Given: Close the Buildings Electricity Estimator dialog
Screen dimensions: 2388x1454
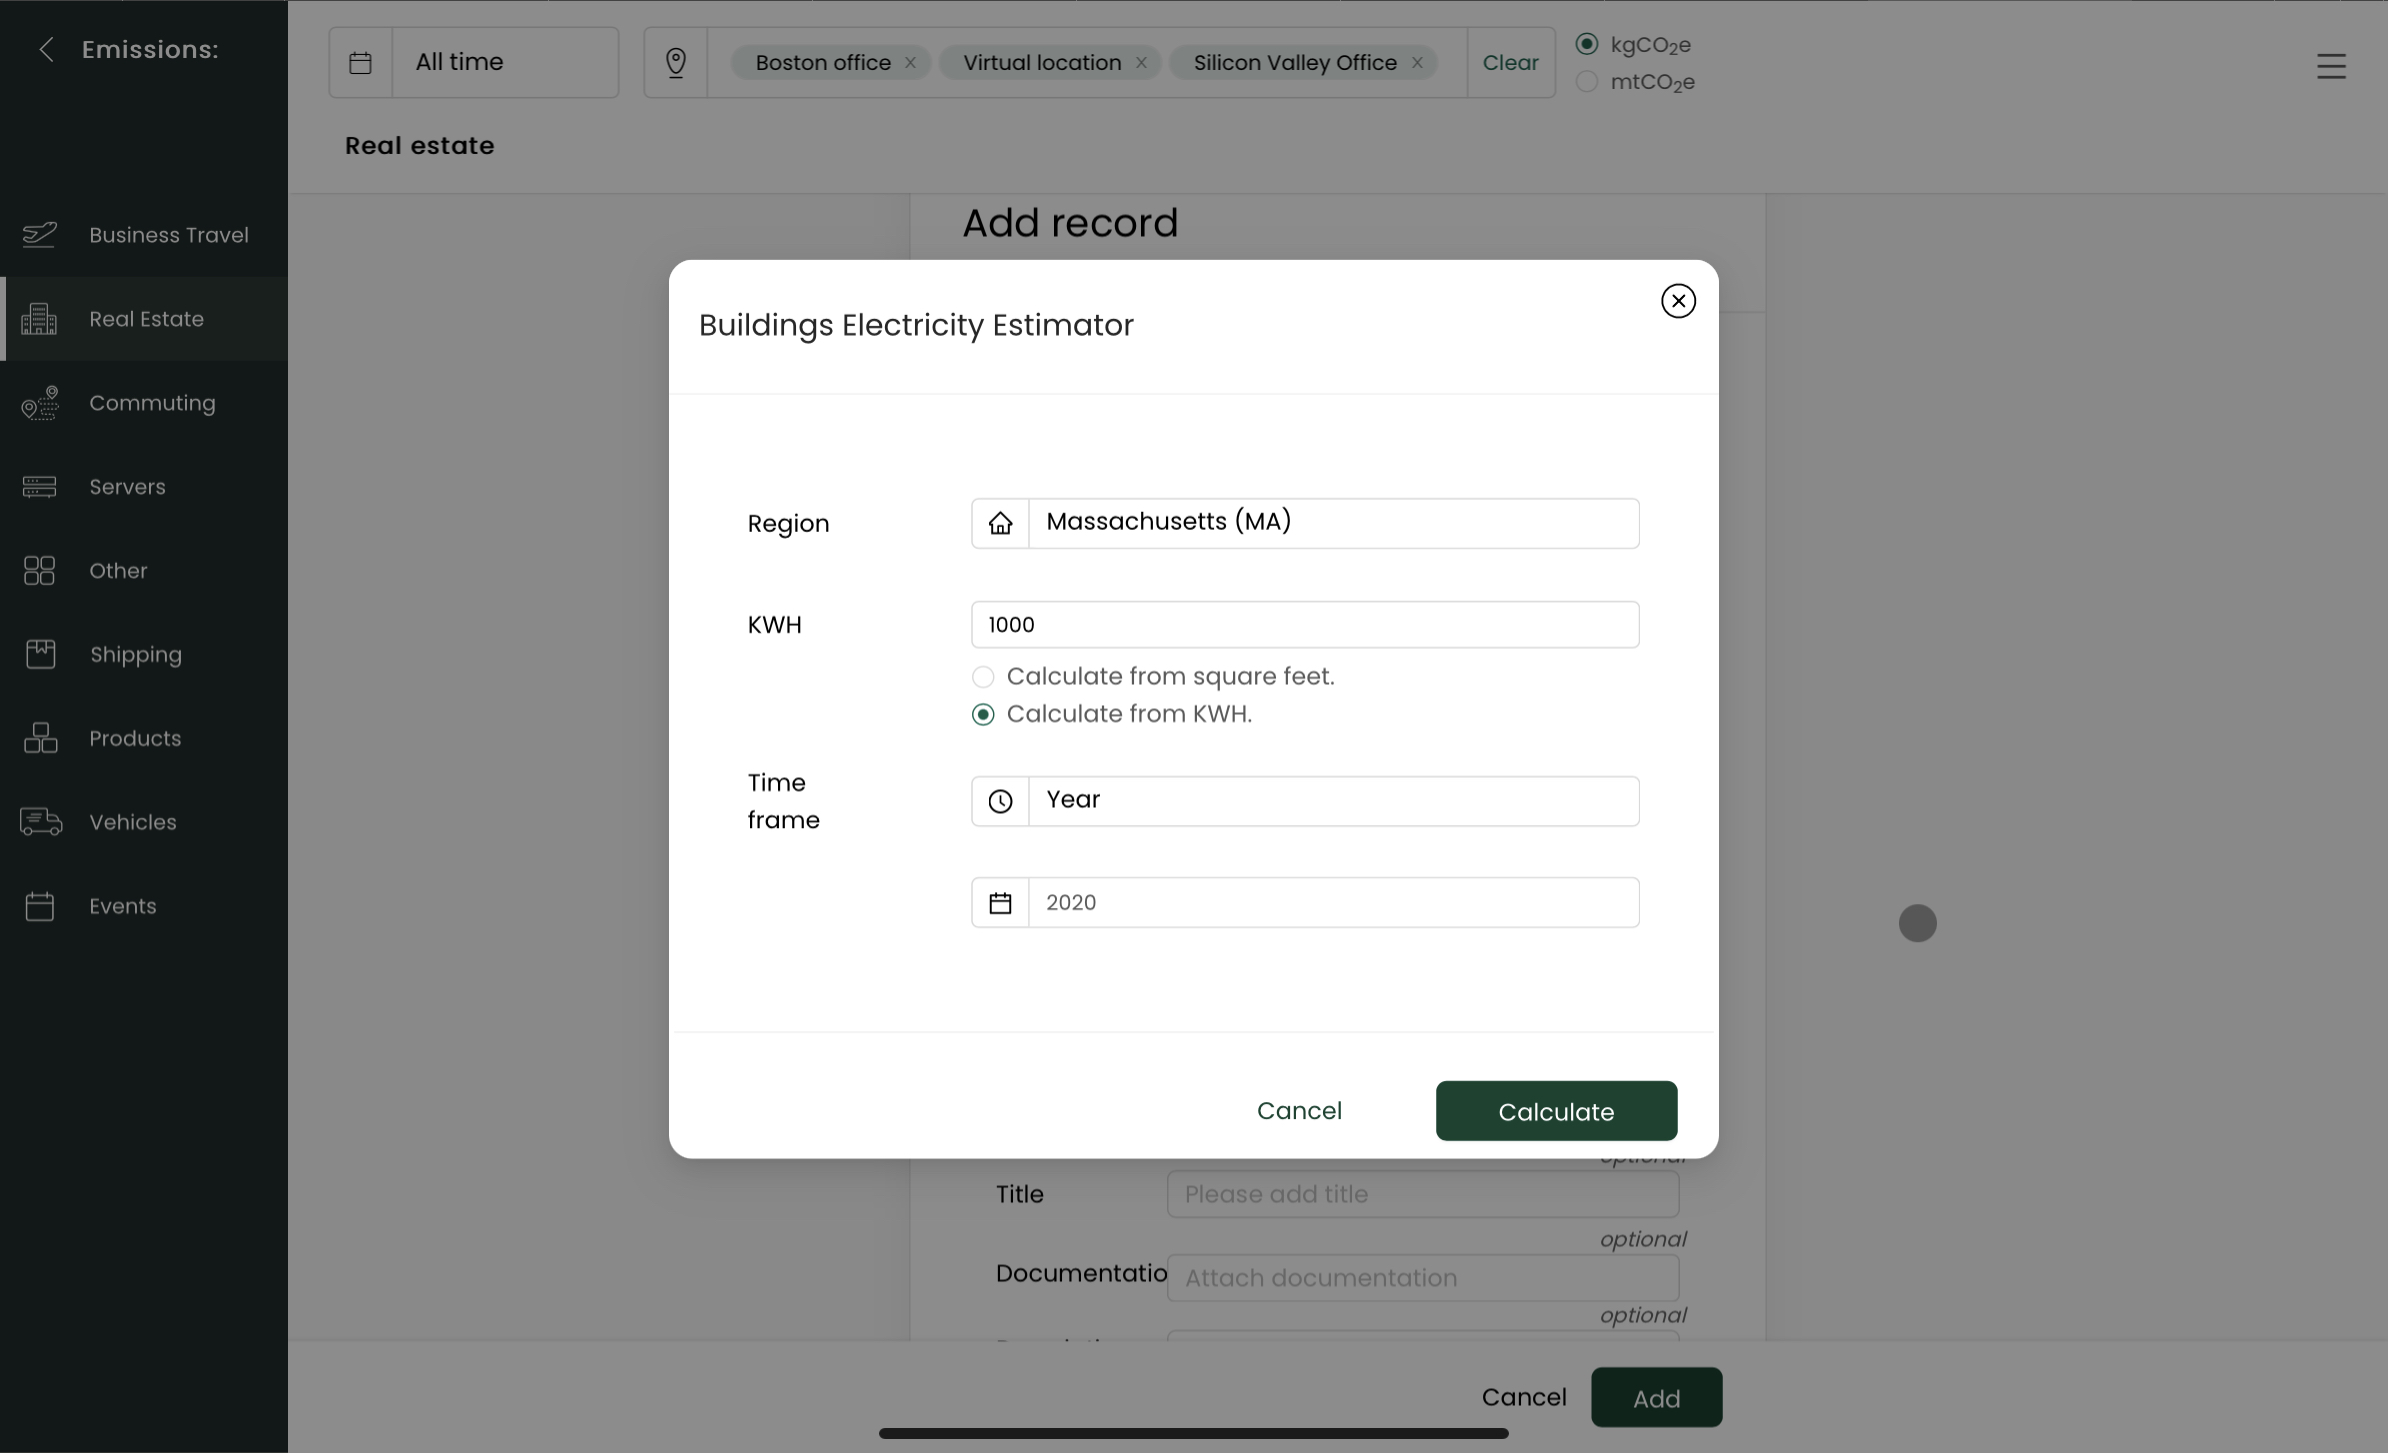Looking at the screenshot, I should [1678, 301].
